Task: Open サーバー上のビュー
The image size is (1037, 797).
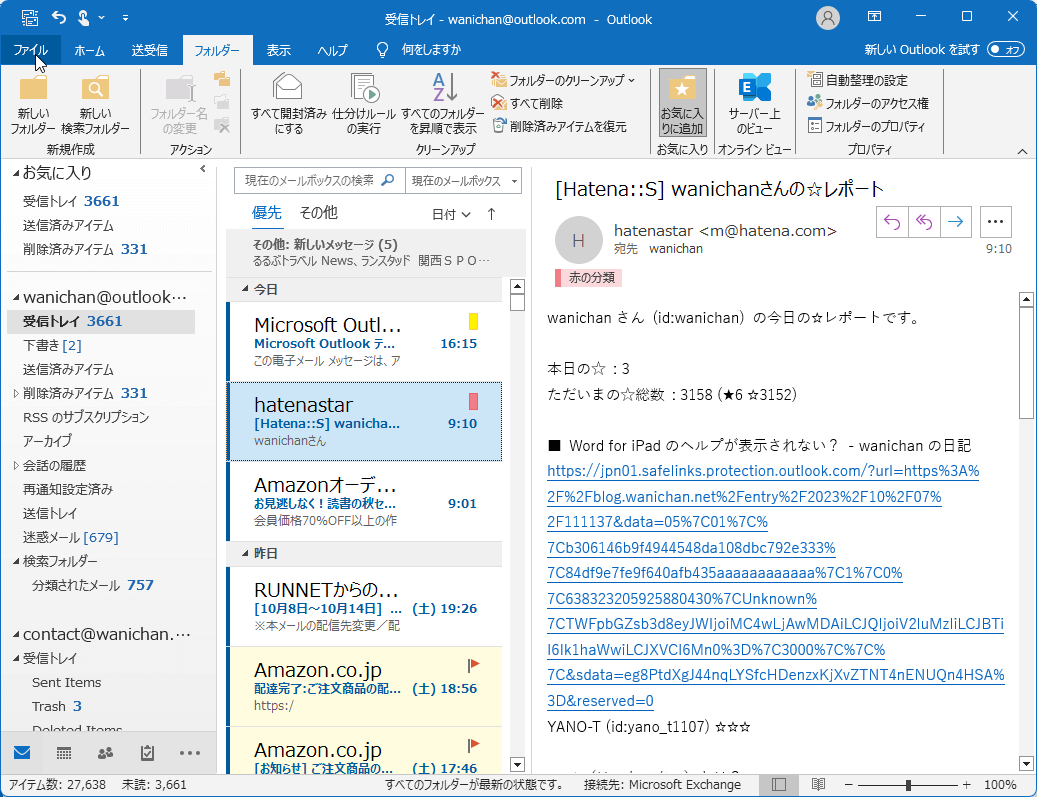Action: (755, 105)
